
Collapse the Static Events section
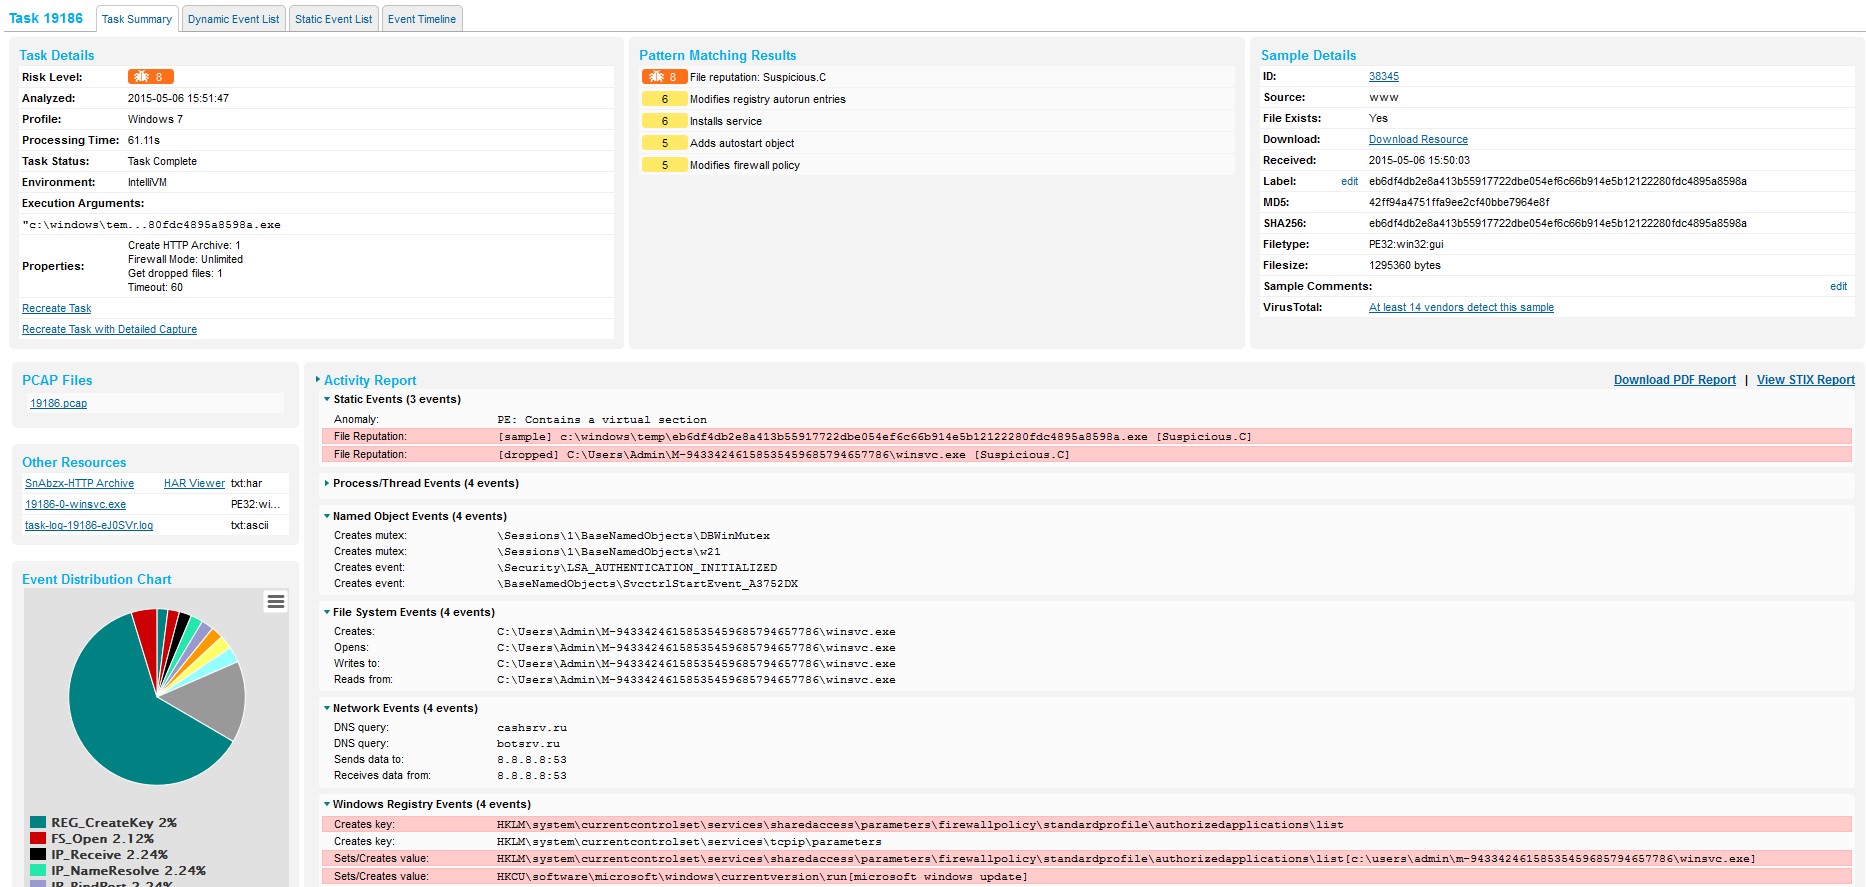[396, 399]
